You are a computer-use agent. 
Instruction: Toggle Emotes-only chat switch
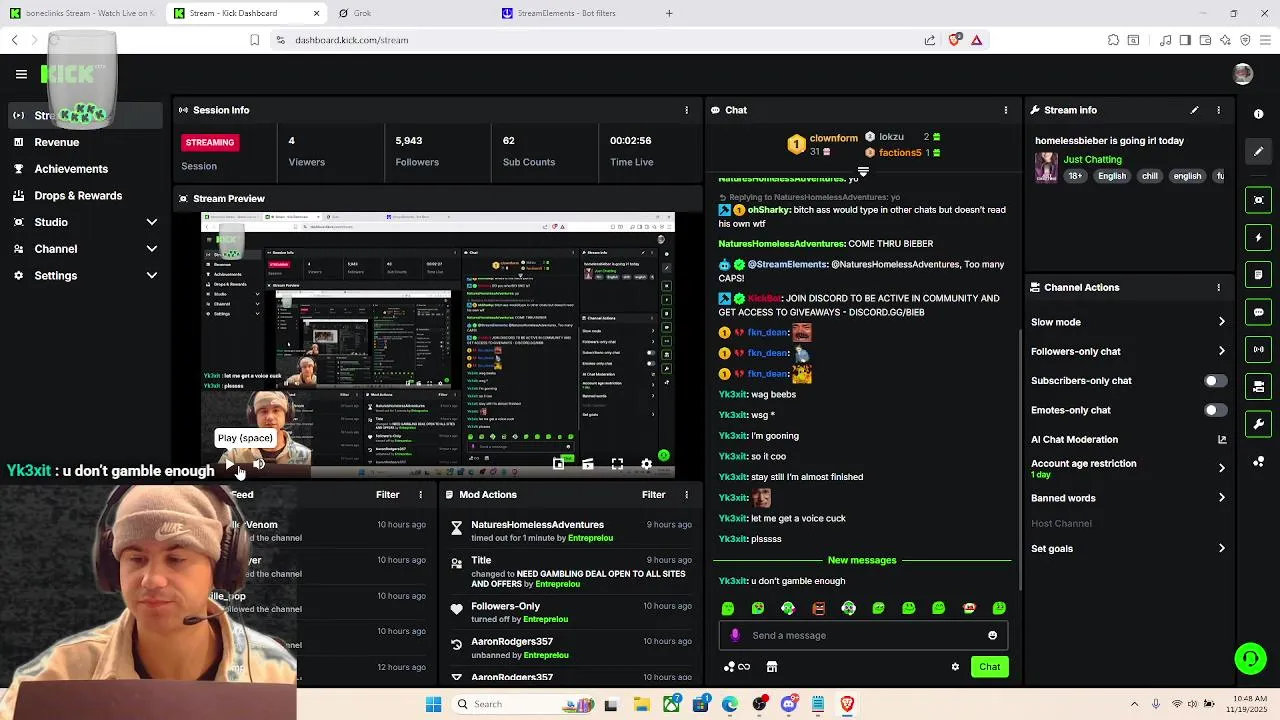(1215, 410)
